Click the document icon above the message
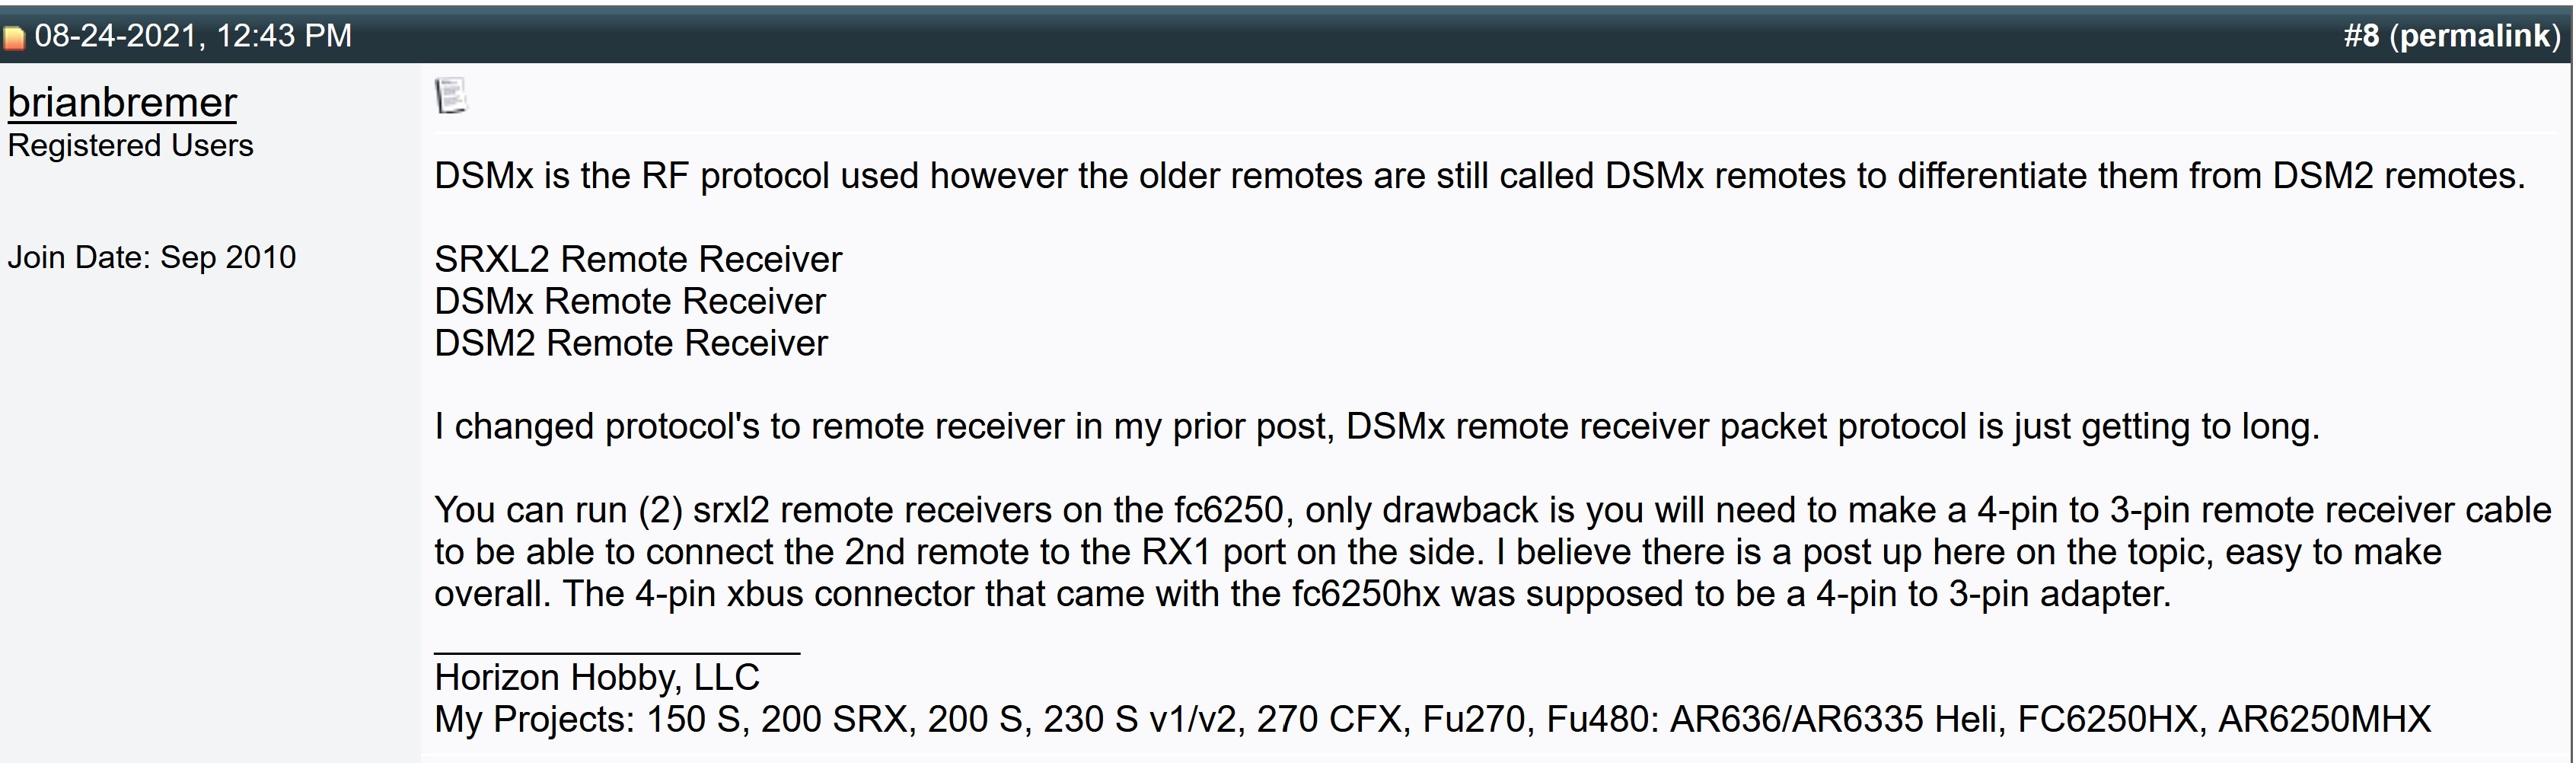The width and height of the screenshot is (2576, 763). pos(450,96)
